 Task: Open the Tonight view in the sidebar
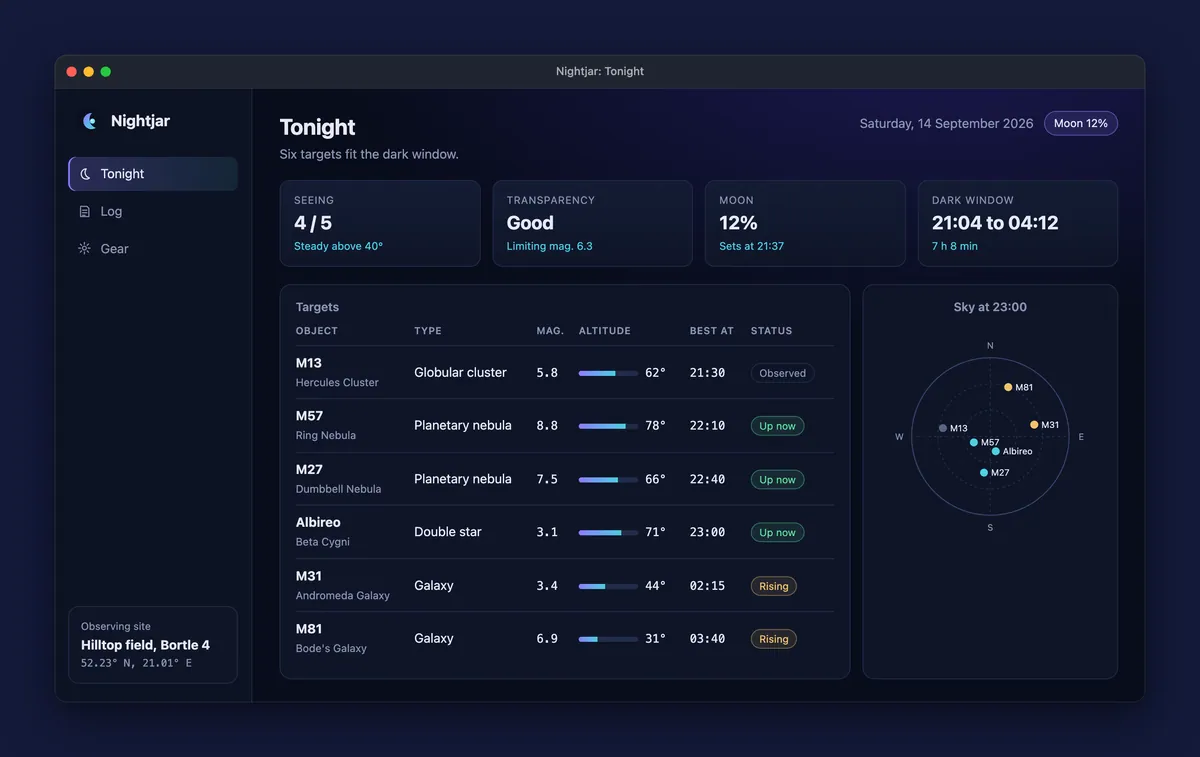(153, 174)
